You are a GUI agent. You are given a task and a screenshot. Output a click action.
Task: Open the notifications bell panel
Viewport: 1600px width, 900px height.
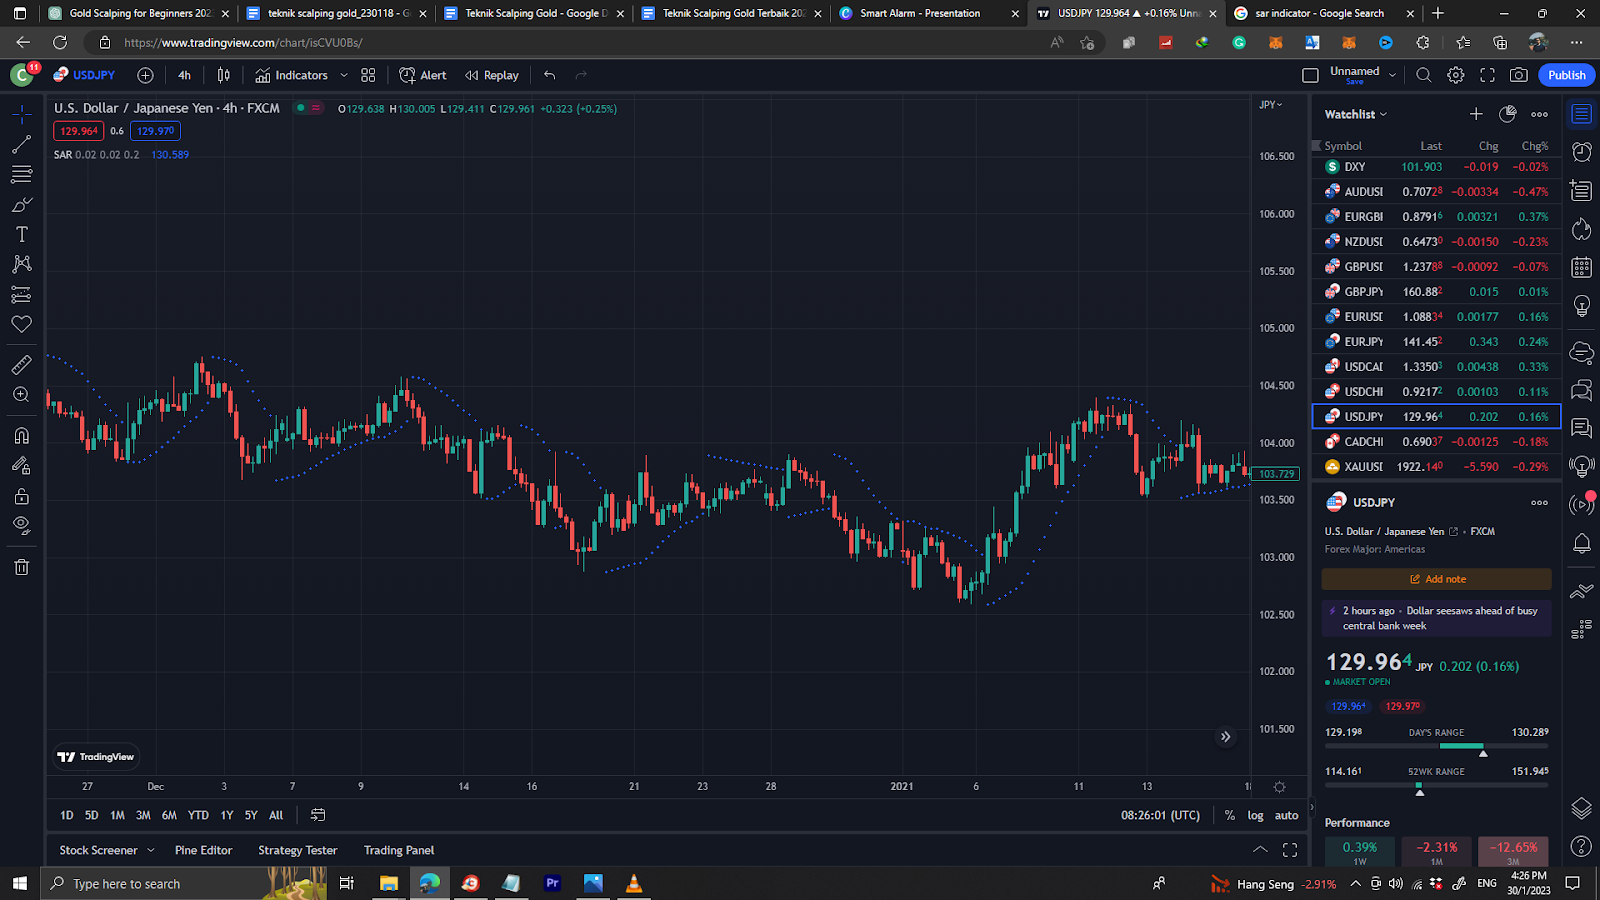click(x=1581, y=543)
